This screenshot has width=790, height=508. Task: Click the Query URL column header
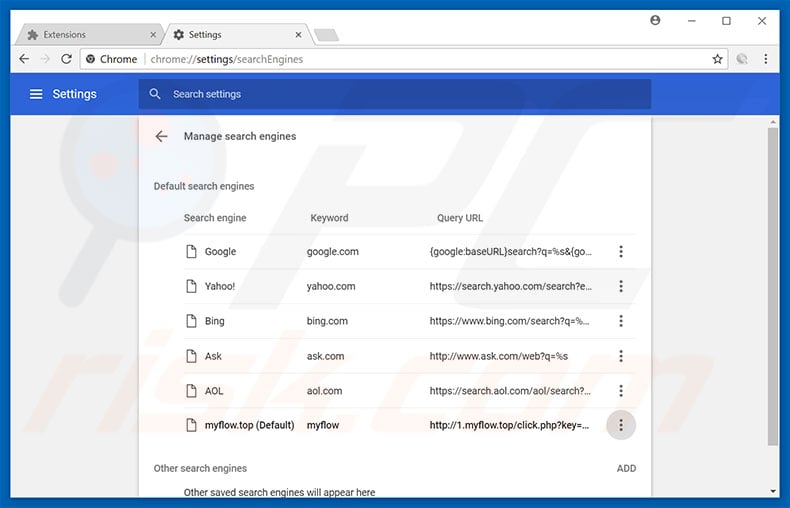click(x=459, y=218)
